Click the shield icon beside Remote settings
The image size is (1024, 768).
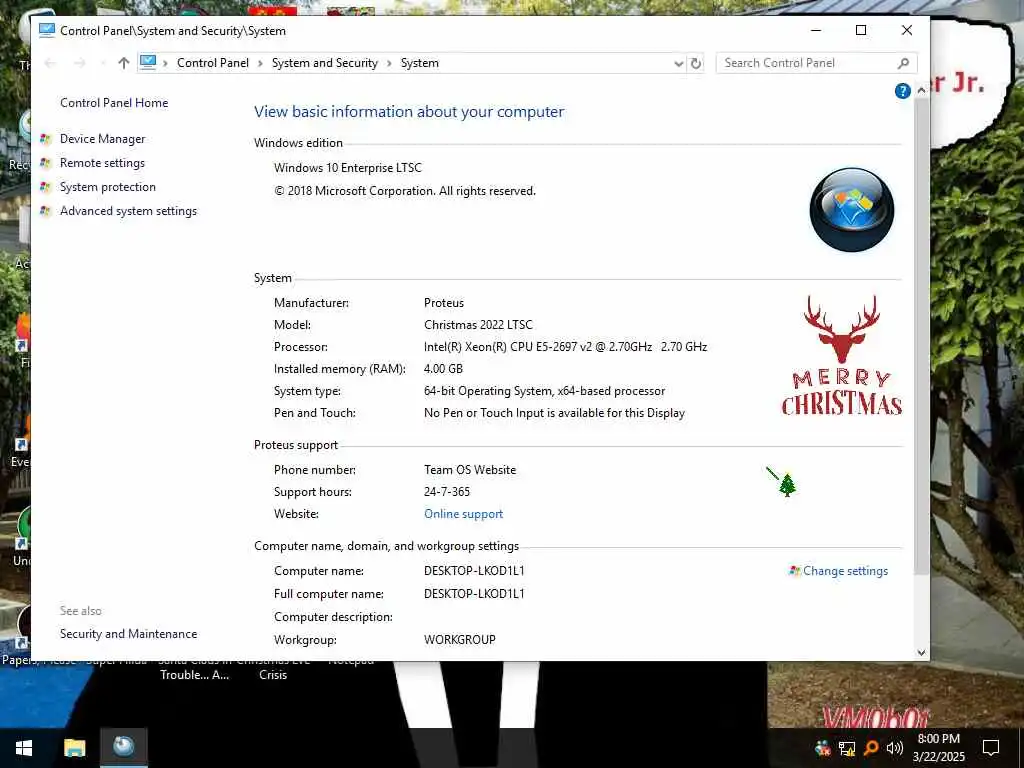coord(45,163)
